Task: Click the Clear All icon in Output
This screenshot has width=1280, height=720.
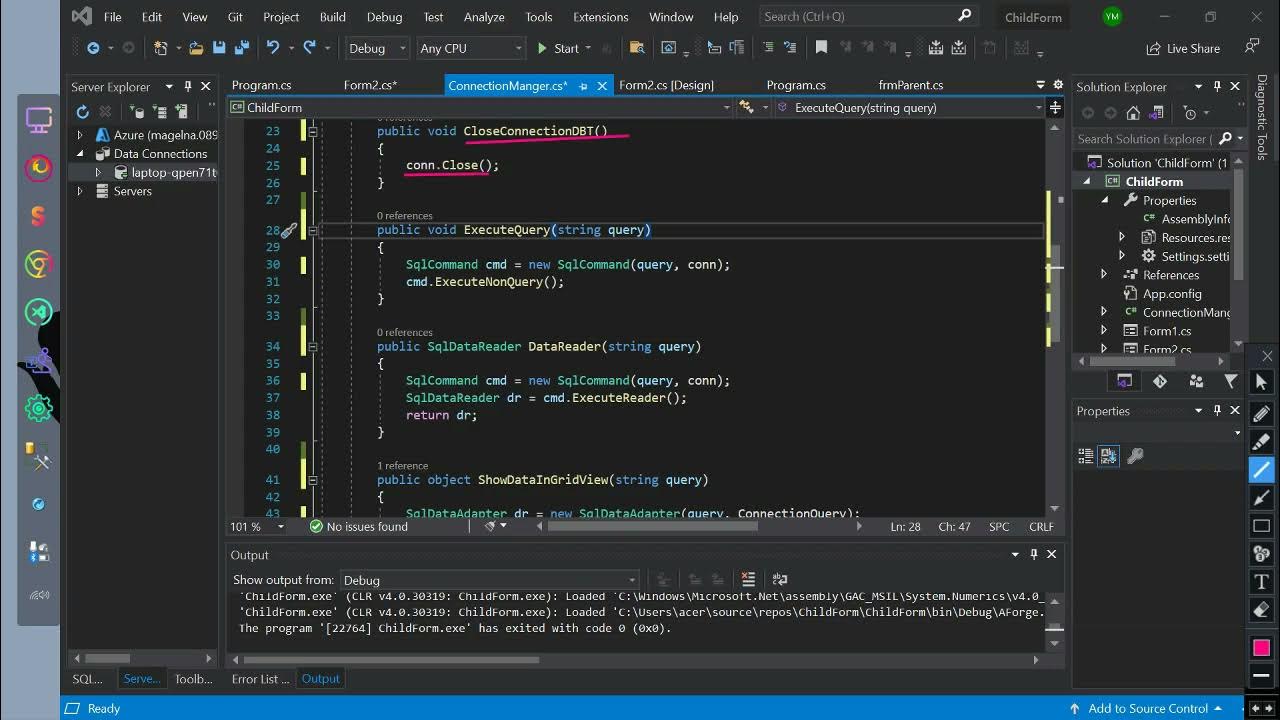Action: (x=748, y=579)
